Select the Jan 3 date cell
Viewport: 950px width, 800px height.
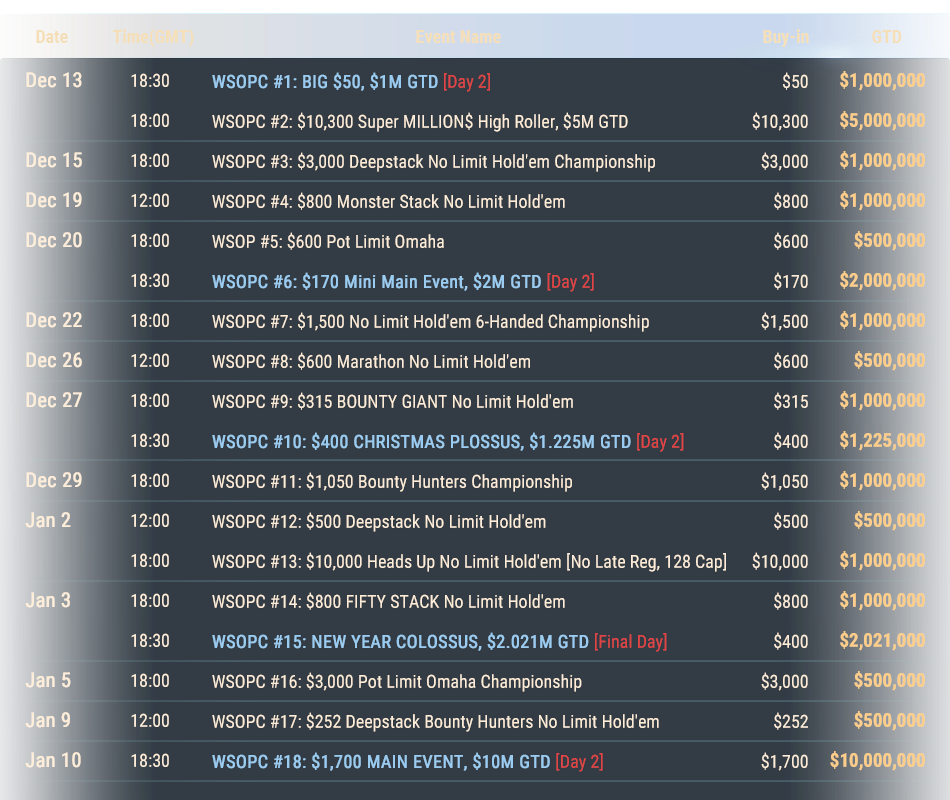(x=48, y=600)
